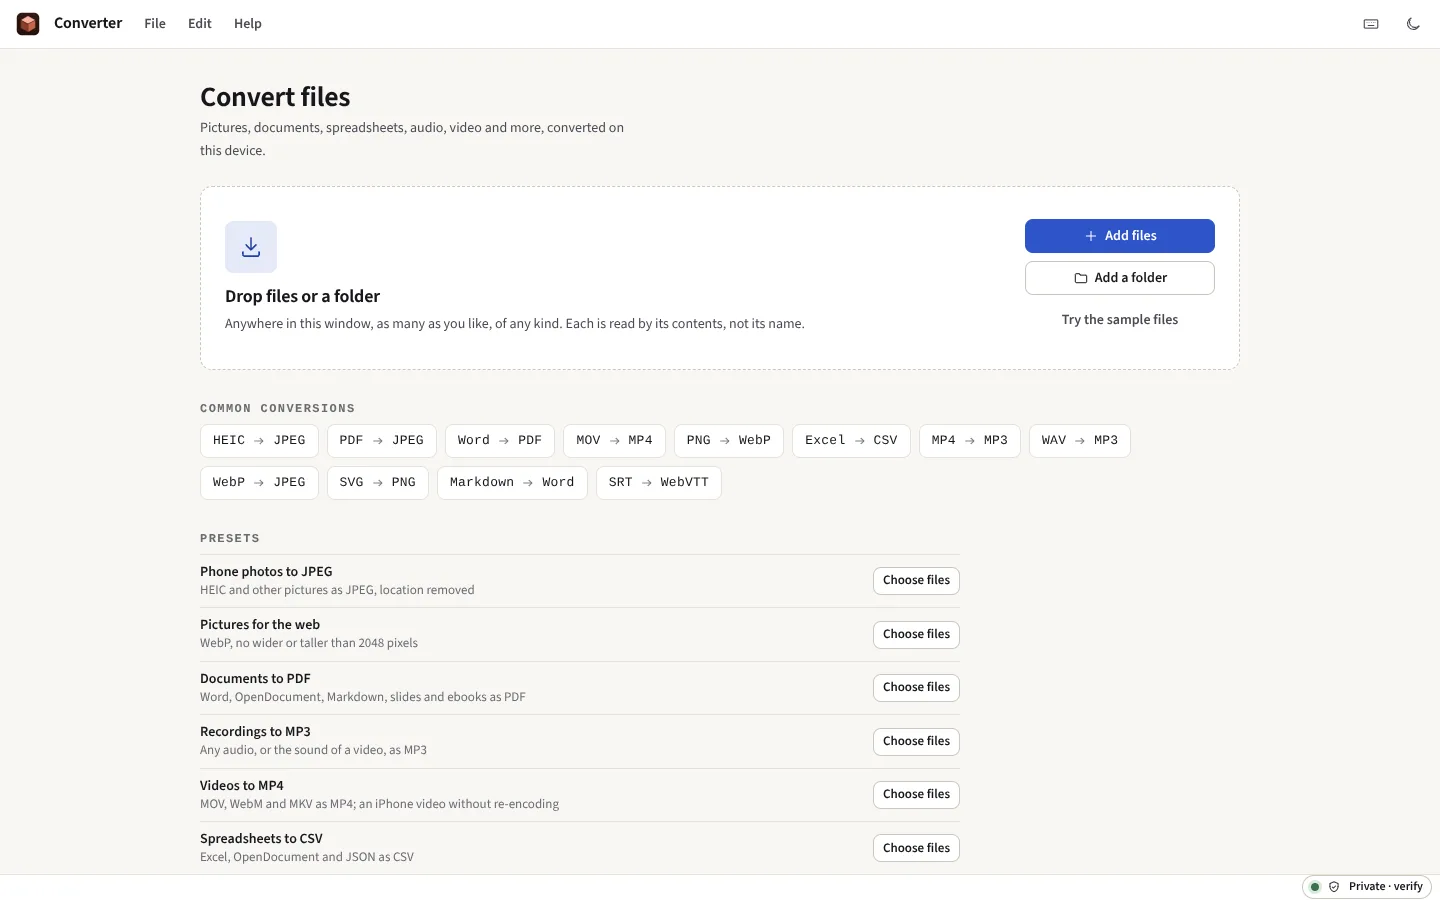Click the 'Phone photos to JPEG' preset title

pyautogui.click(x=266, y=572)
